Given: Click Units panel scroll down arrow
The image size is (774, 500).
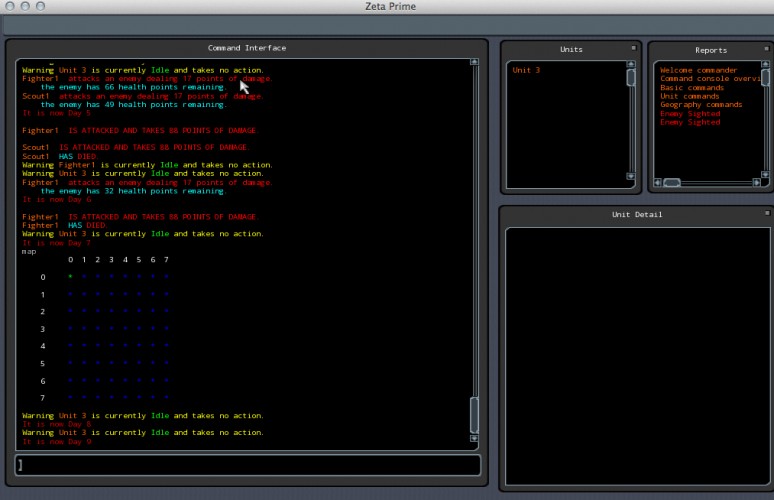Looking at the screenshot, I should click(x=631, y=176).
